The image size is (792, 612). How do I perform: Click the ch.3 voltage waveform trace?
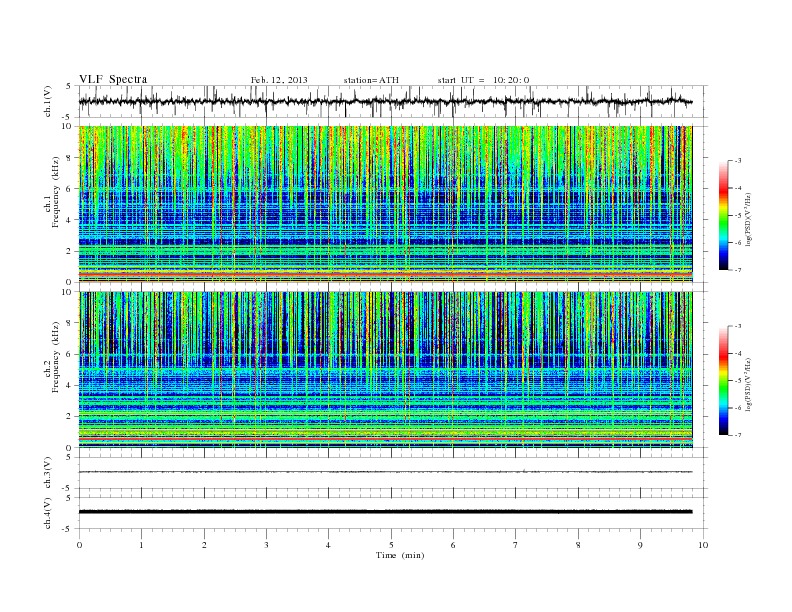[386, 472]
